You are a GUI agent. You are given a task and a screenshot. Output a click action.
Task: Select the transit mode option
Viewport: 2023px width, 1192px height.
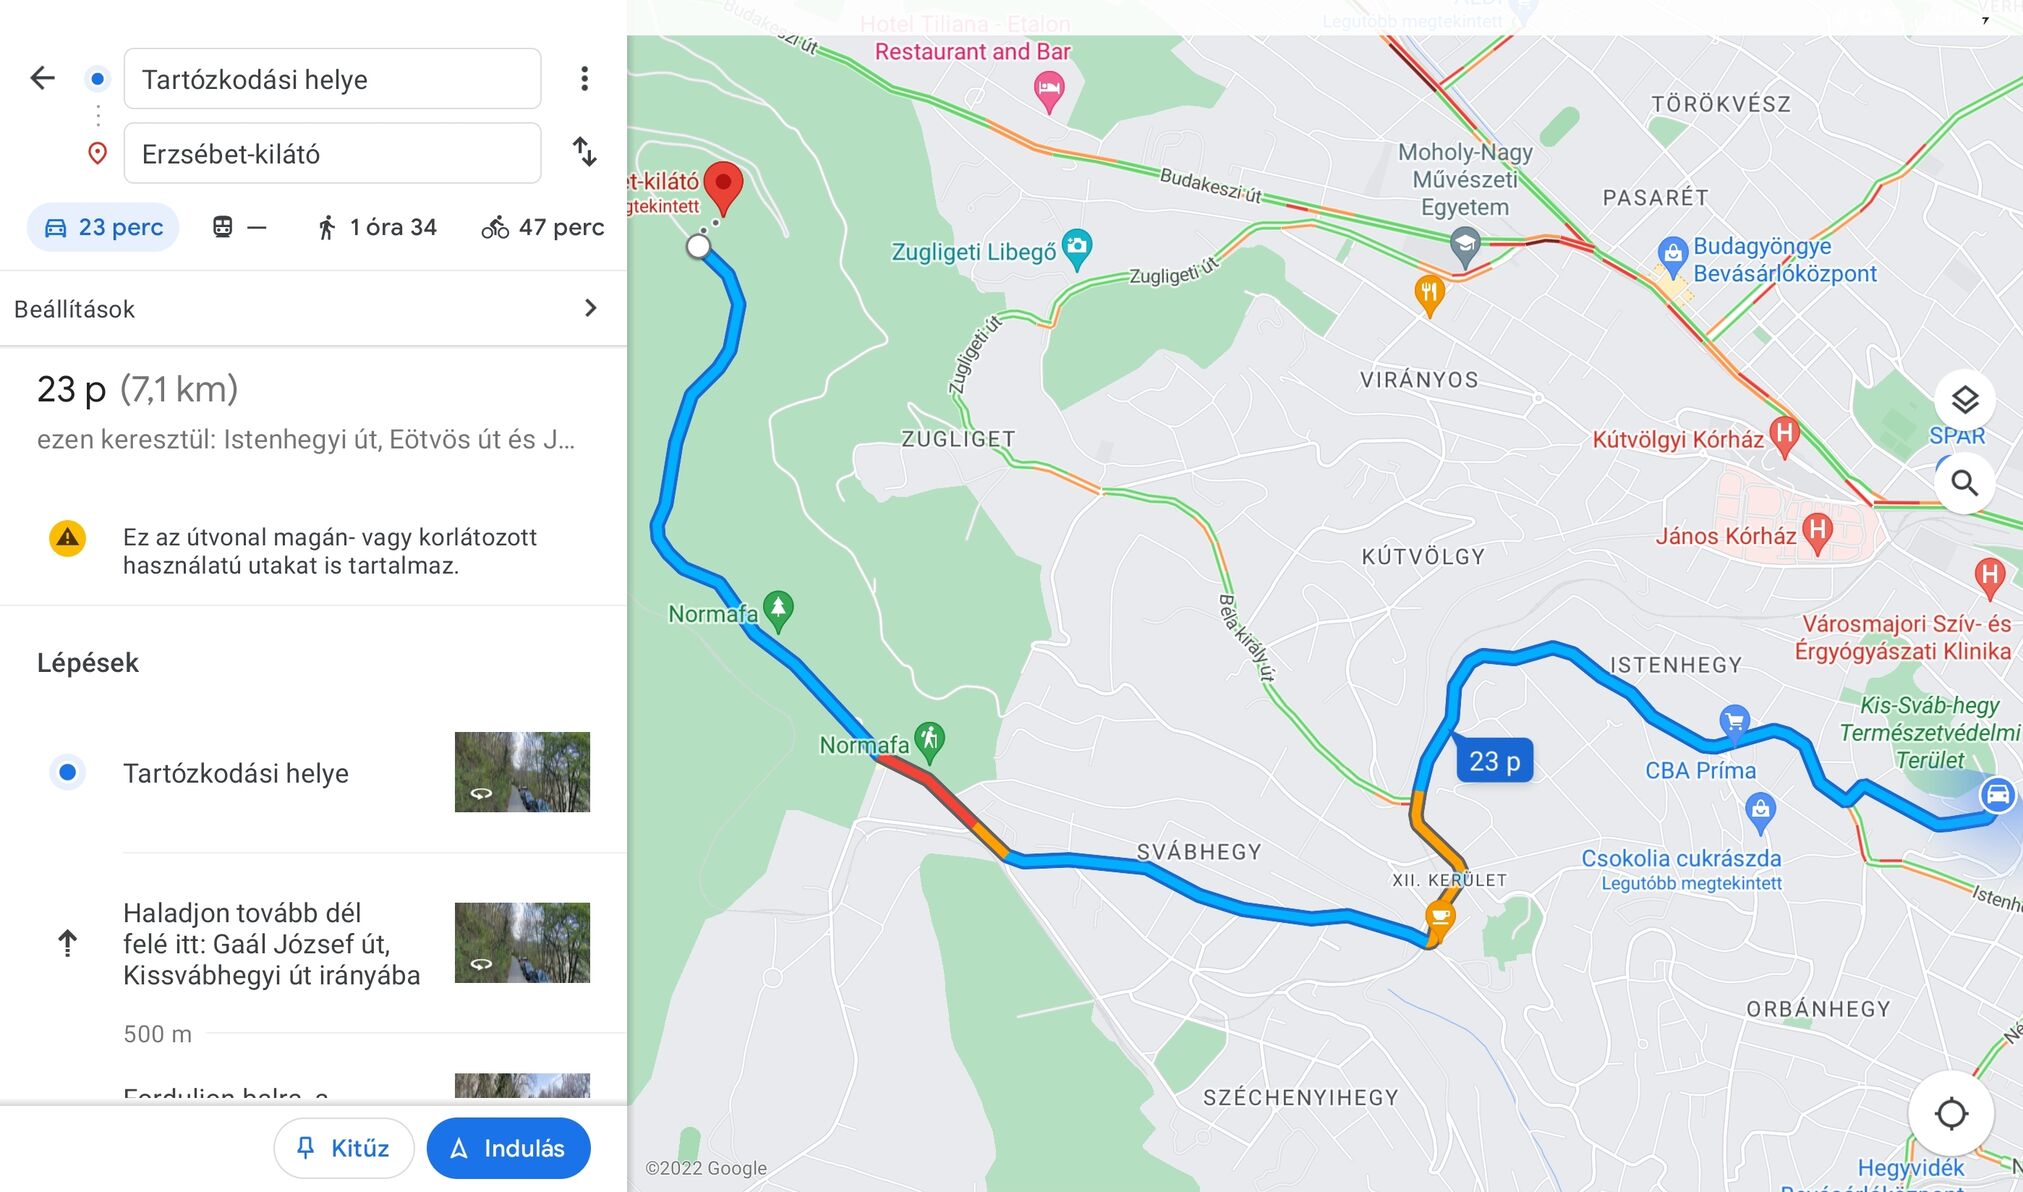239,228
